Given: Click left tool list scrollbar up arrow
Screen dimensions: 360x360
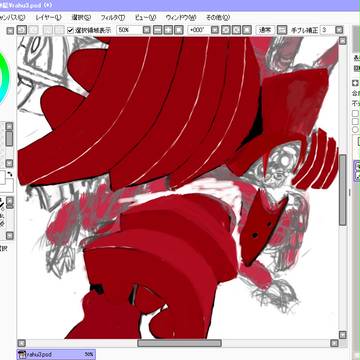Looking at the screenshot, I should coord(9,201).
